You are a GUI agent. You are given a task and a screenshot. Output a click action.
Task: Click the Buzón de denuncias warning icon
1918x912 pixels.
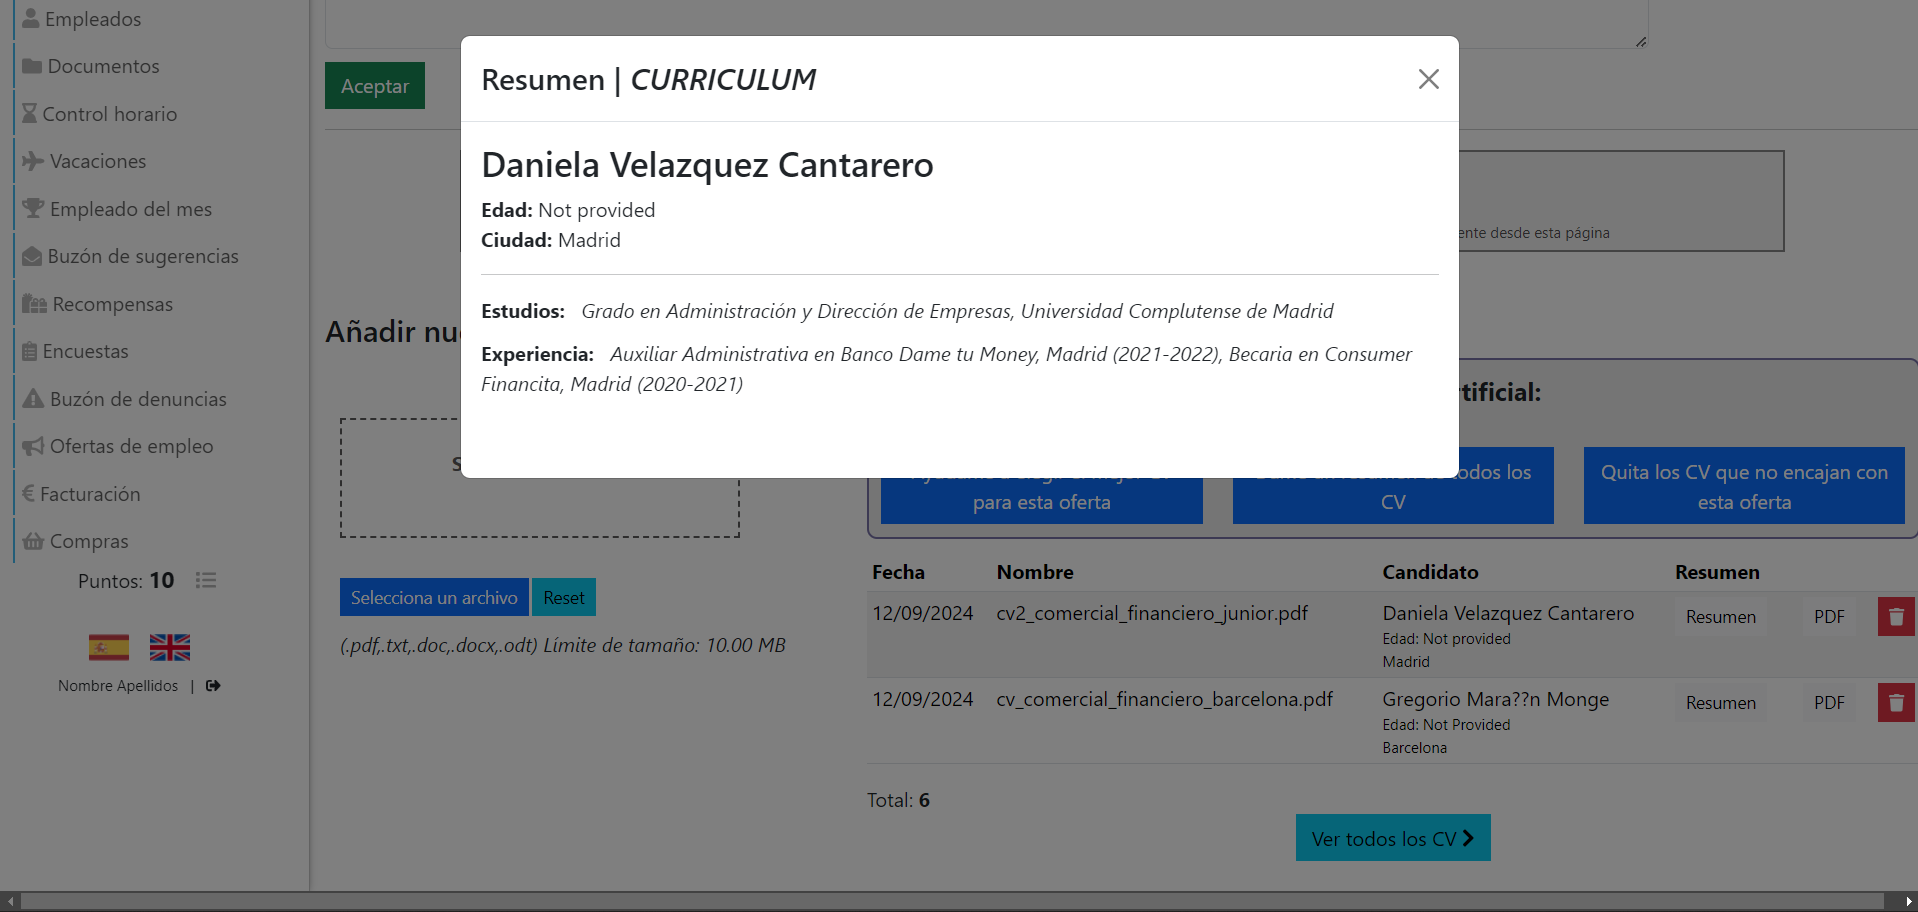pos(33,398)
